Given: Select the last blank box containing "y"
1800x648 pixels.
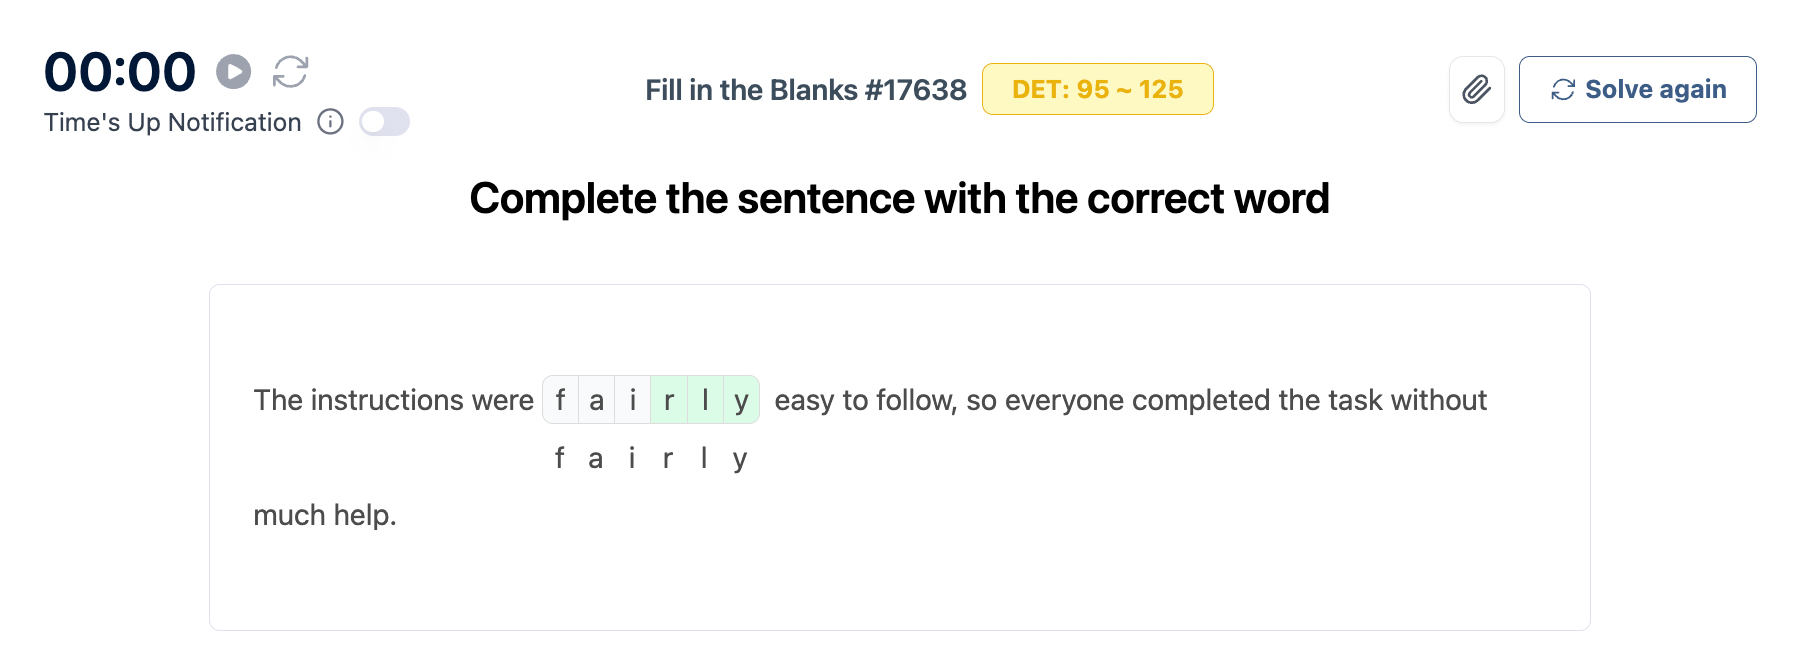Looking at the screenshot, I should [741, 400].
